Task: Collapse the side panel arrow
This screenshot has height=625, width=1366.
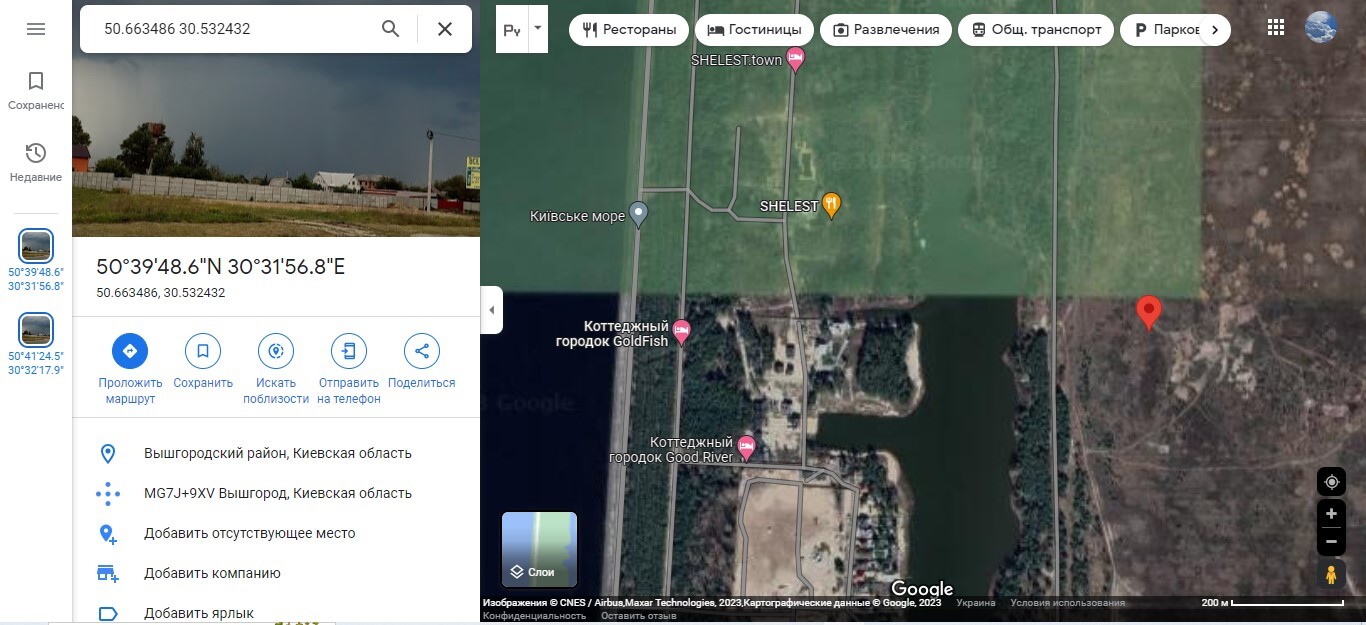Action: pos(491,310)
